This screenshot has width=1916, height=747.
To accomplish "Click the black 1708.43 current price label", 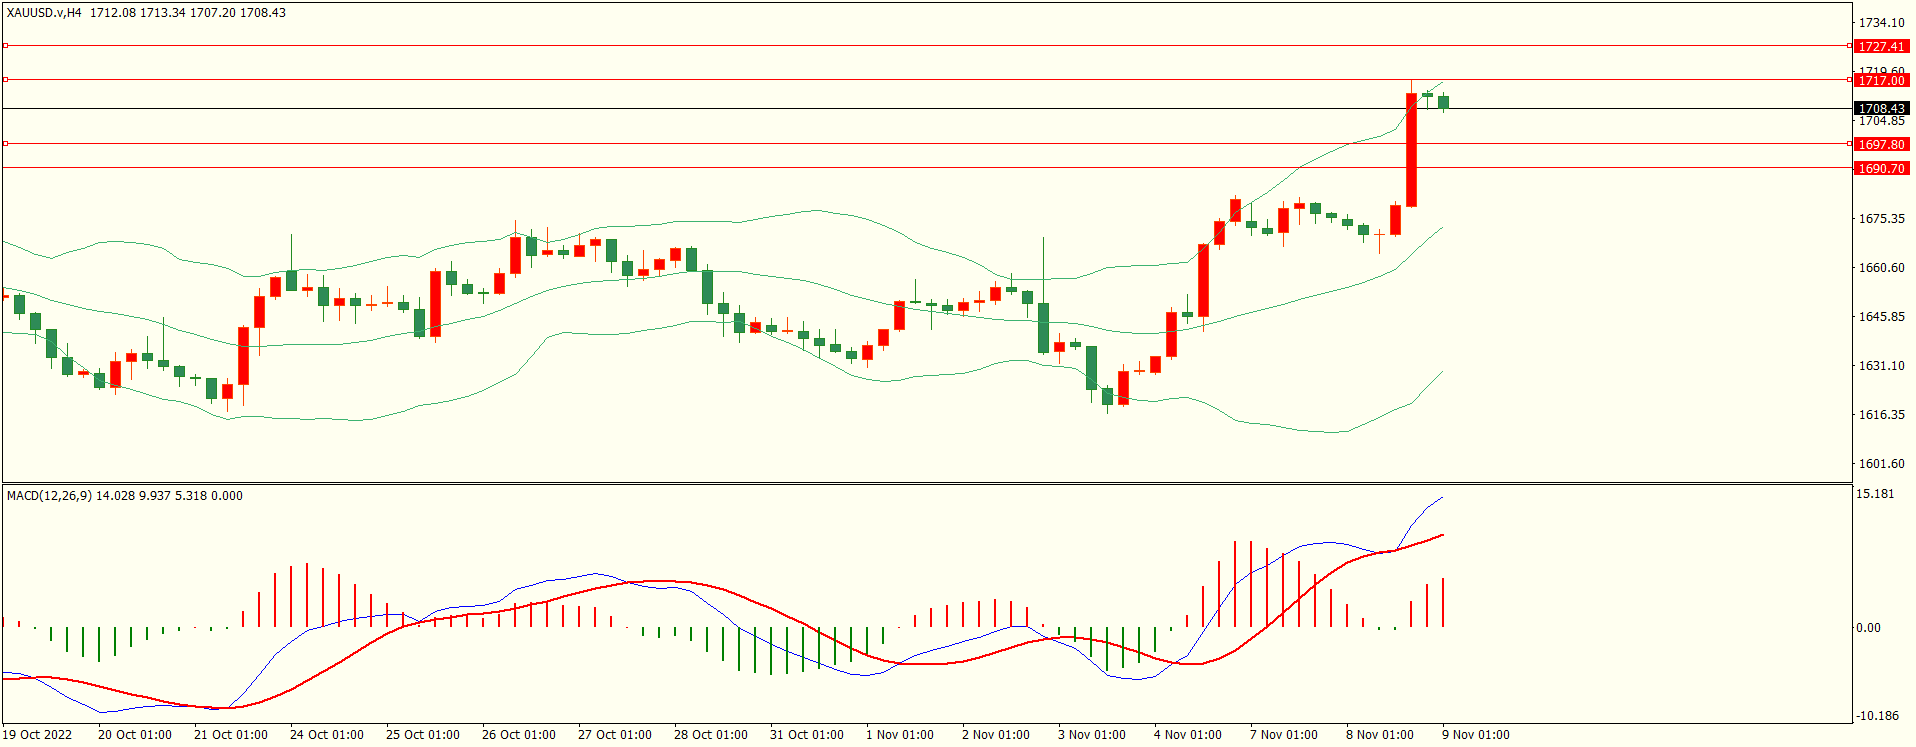I will point(1881,109).
